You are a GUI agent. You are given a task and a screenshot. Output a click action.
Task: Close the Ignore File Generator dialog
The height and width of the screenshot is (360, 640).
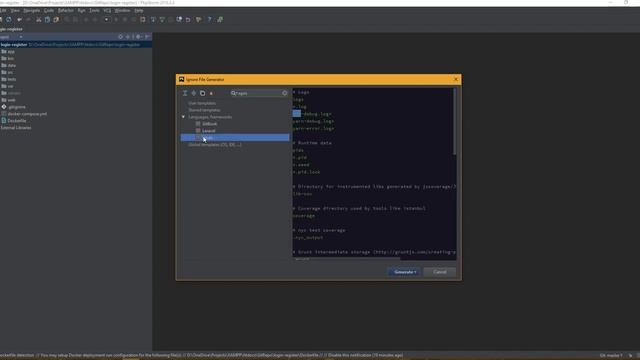[x=456, y=80]
